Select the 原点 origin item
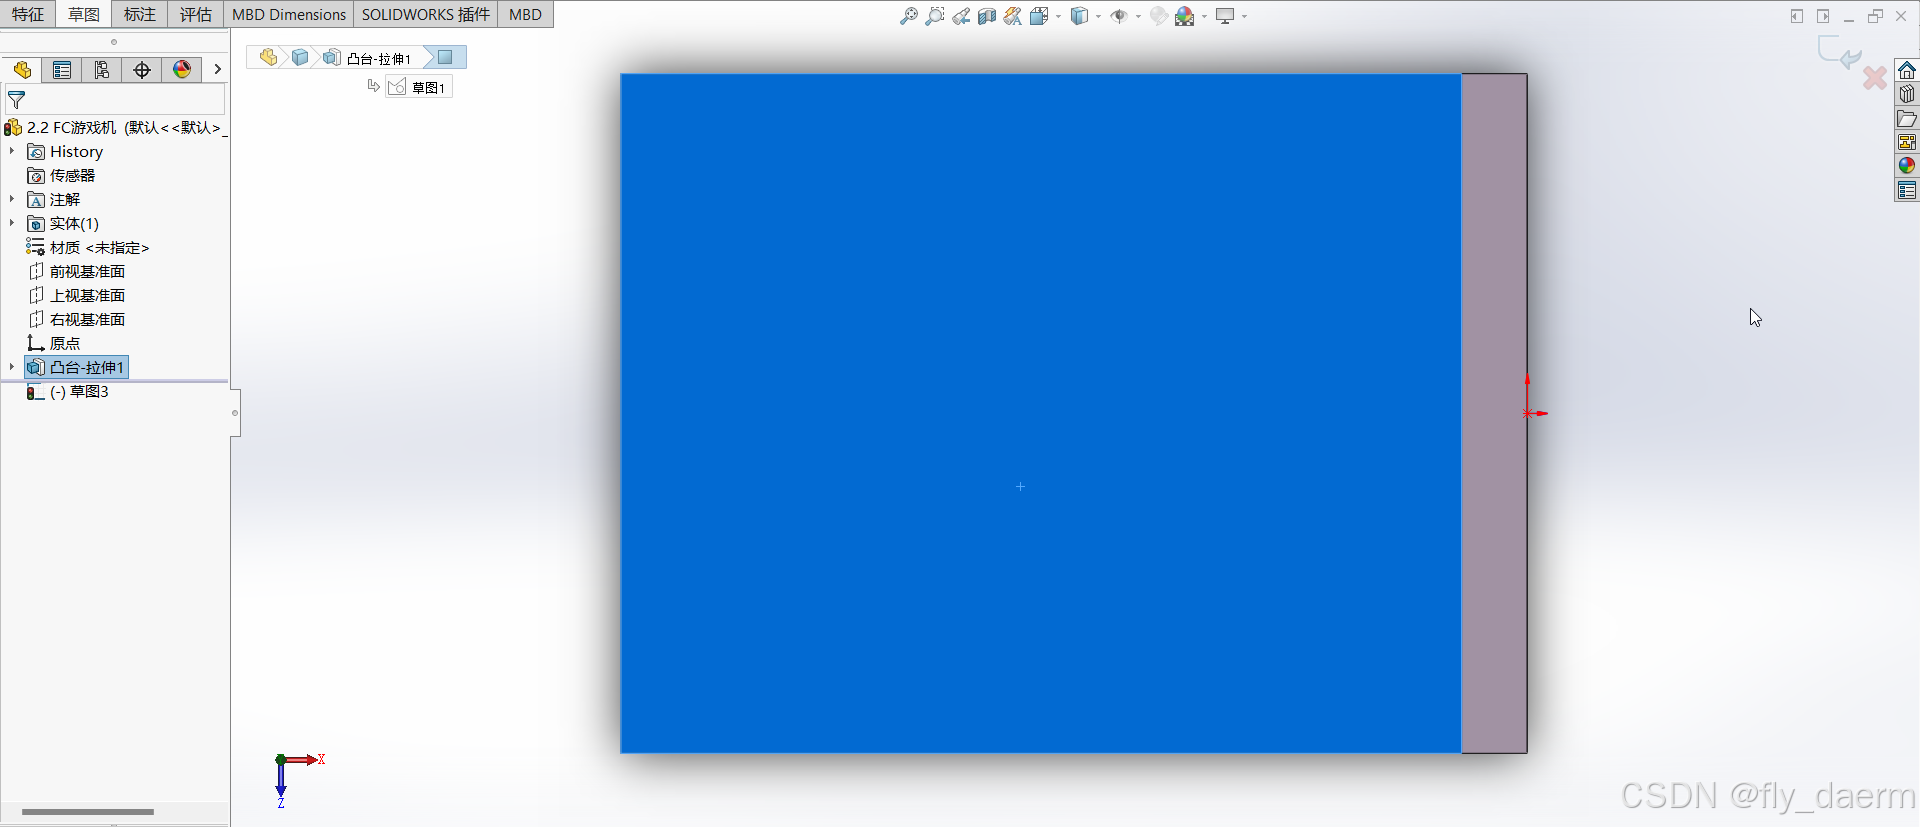 coord(54,344)
